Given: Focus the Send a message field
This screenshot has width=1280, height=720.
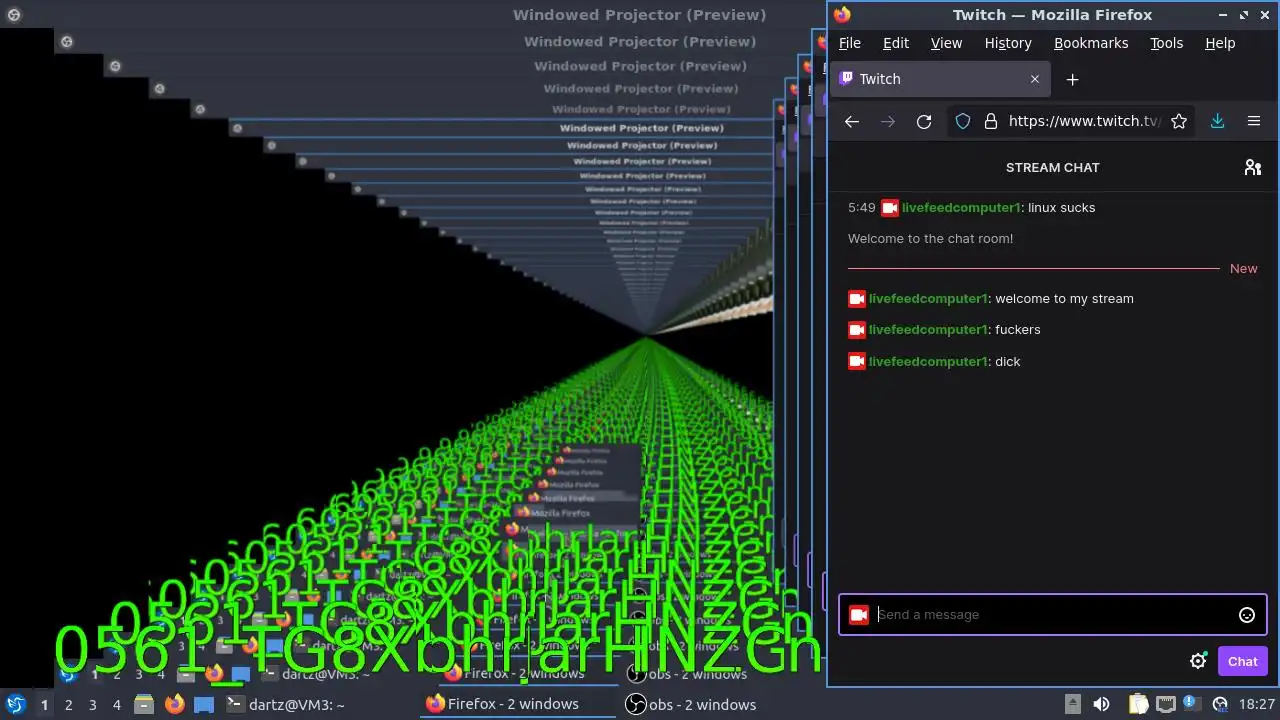Looking at the screenshot, I should [1053, 615].
